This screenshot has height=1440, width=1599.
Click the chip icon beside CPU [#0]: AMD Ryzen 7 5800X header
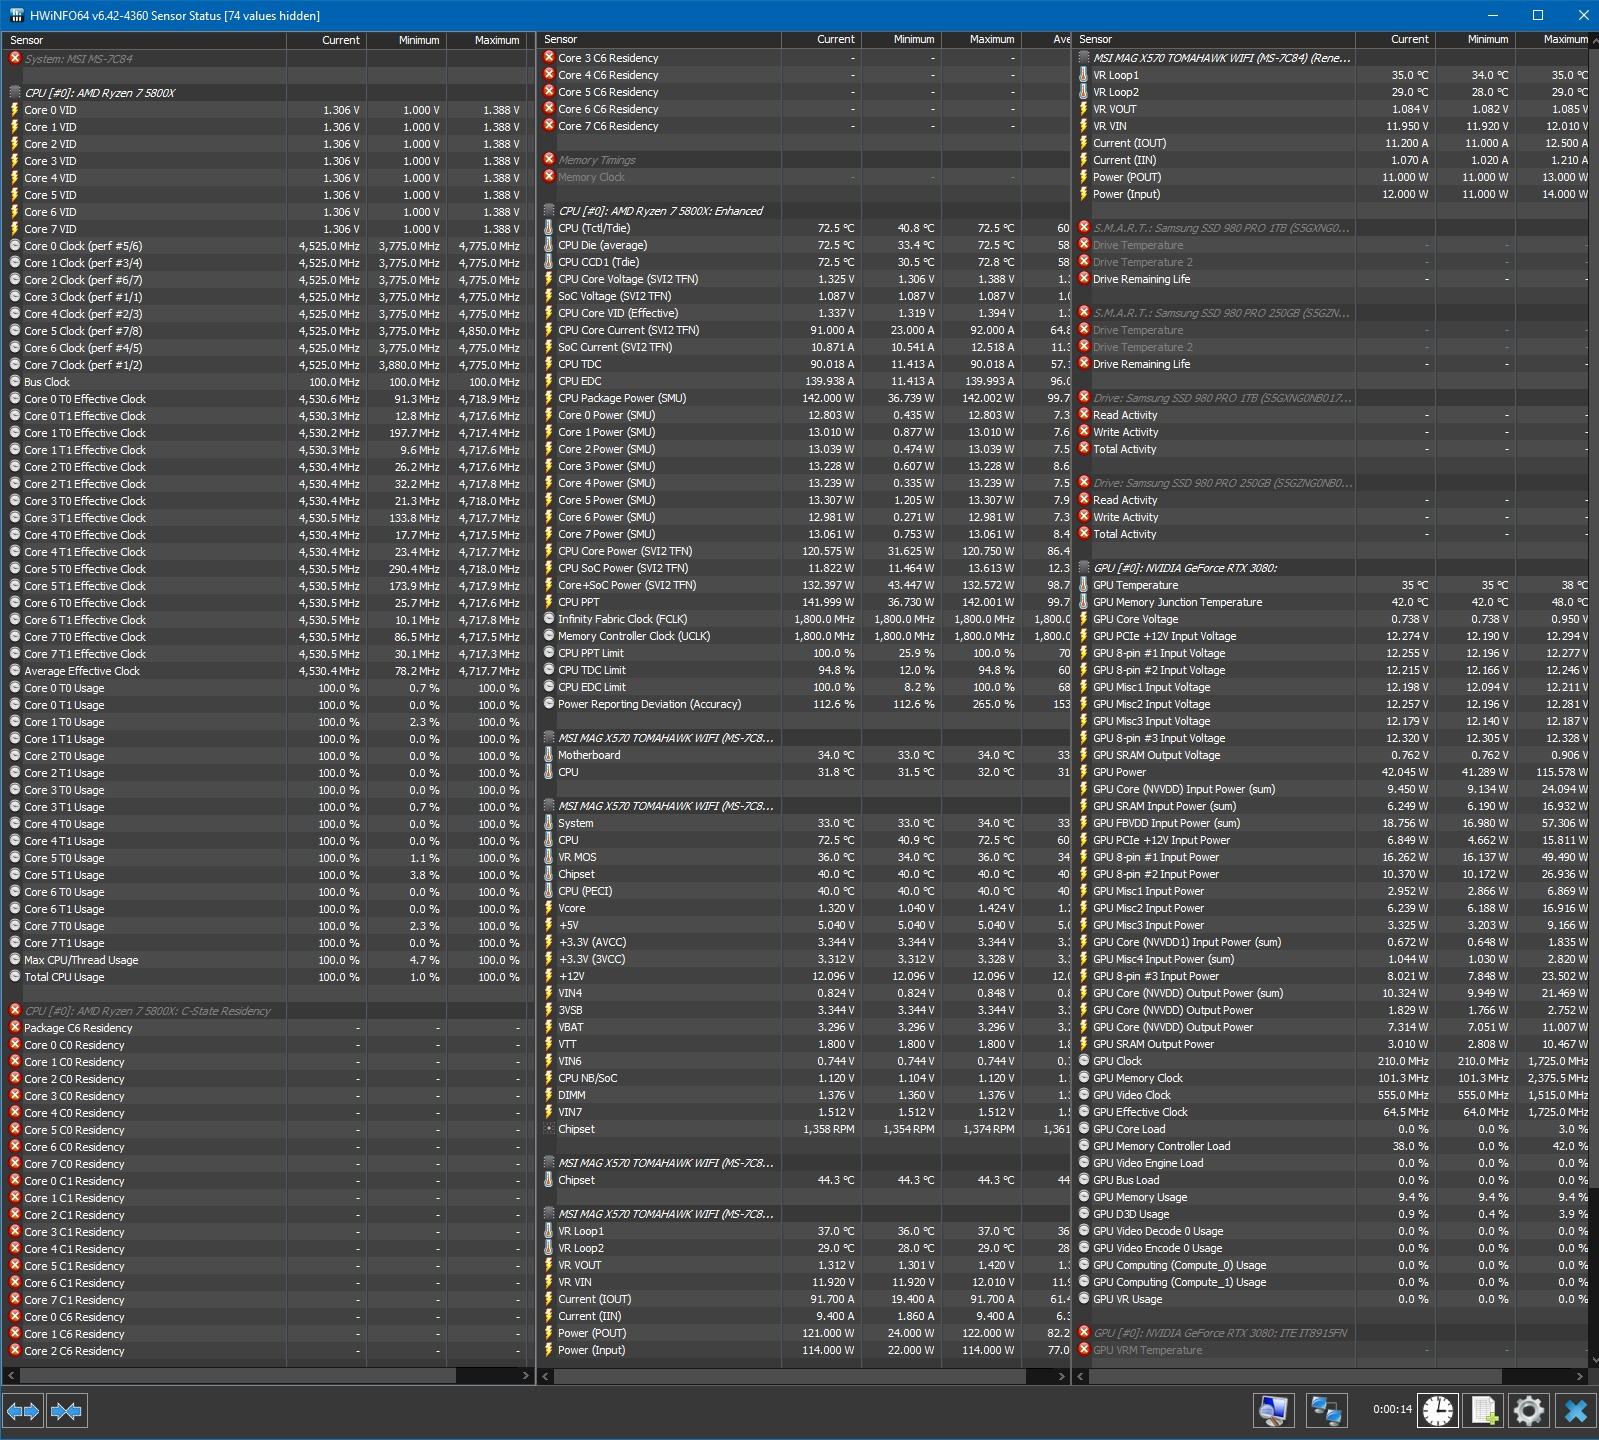pos(15,93)
